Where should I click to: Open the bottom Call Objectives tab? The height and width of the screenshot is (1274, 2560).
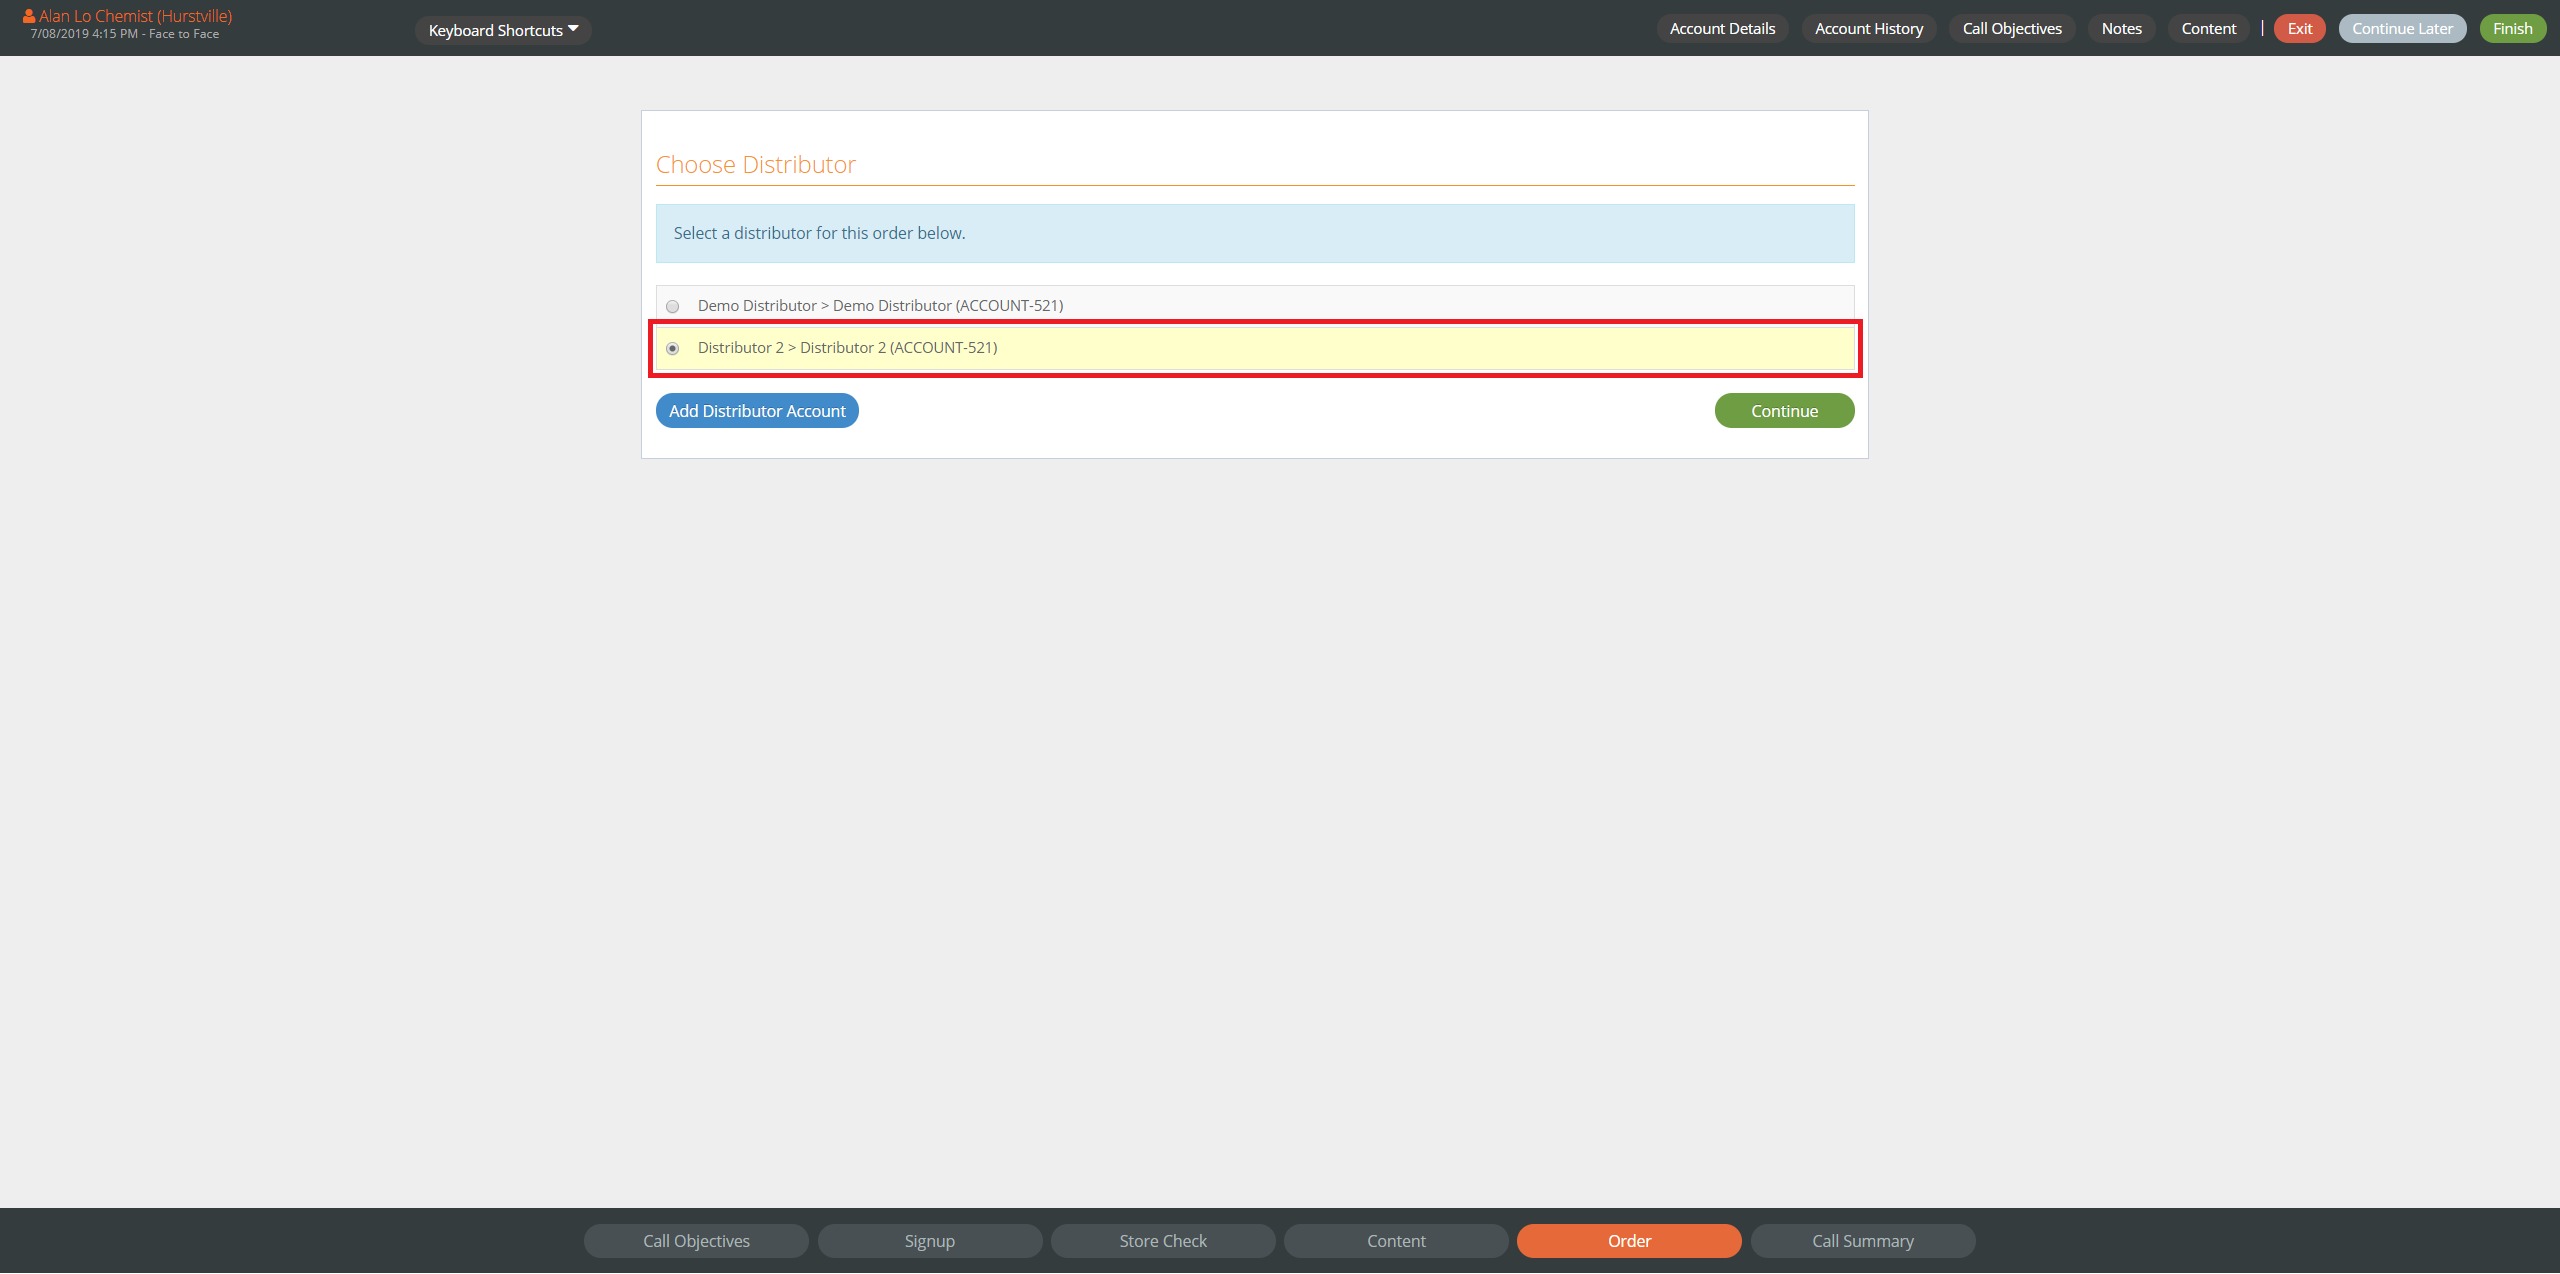(x=696, y=1241)
